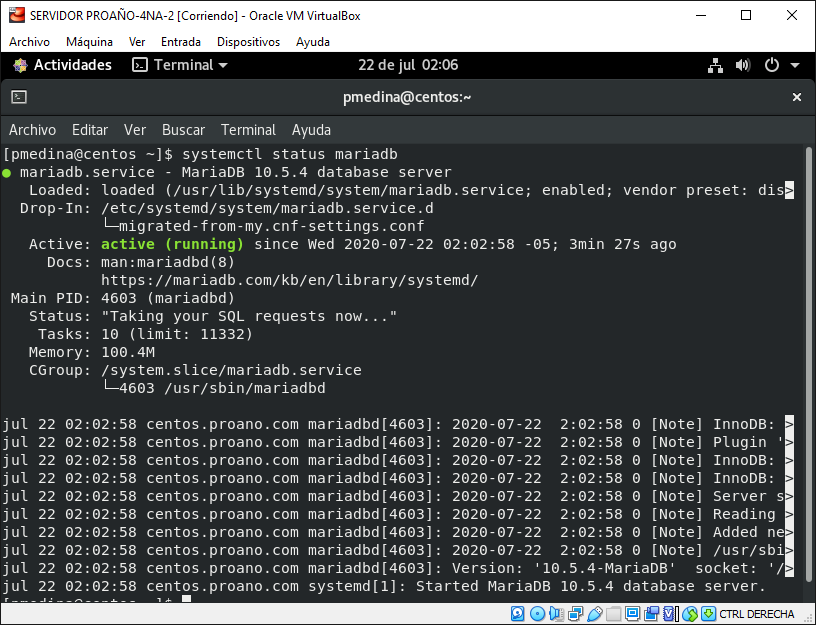Close the pmedina@centos terminal window
816x625 pixels.
coord(797,97)
